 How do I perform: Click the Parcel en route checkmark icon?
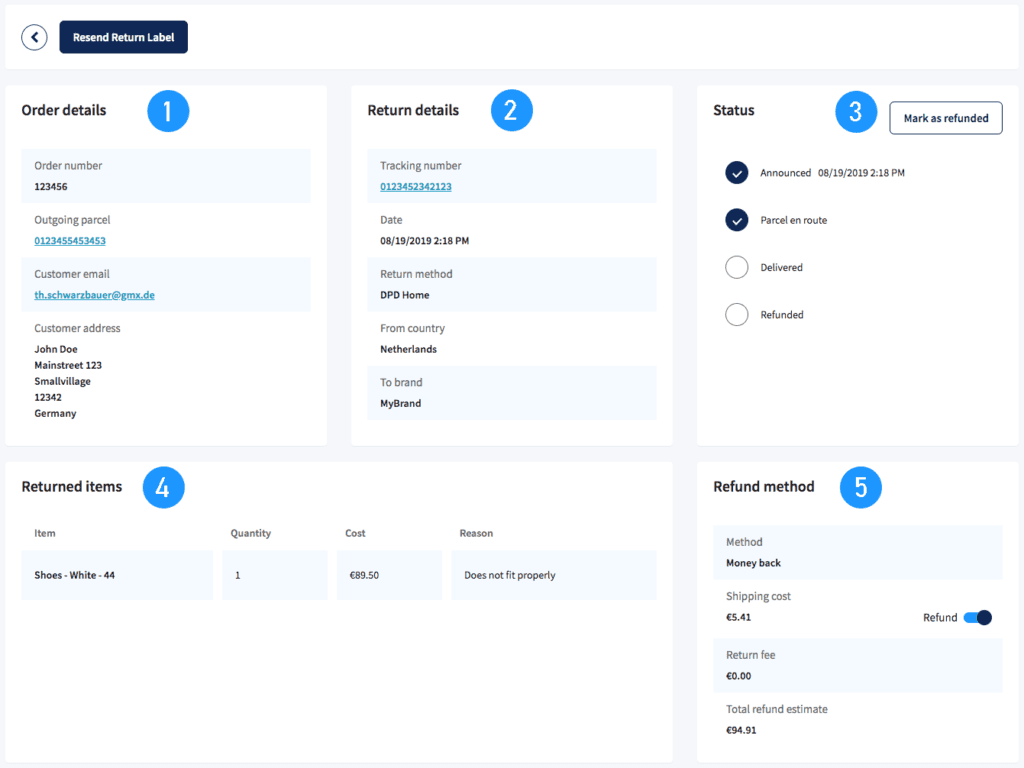point(736,220)
